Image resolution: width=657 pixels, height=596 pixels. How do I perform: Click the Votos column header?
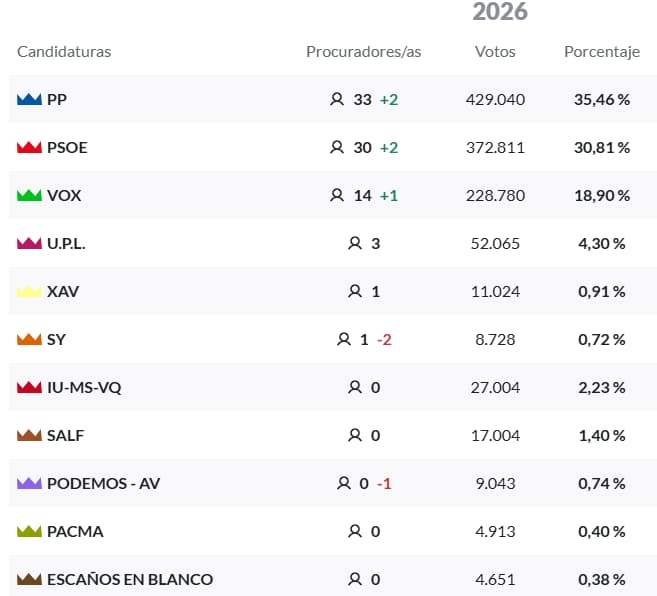pos(495,52)
